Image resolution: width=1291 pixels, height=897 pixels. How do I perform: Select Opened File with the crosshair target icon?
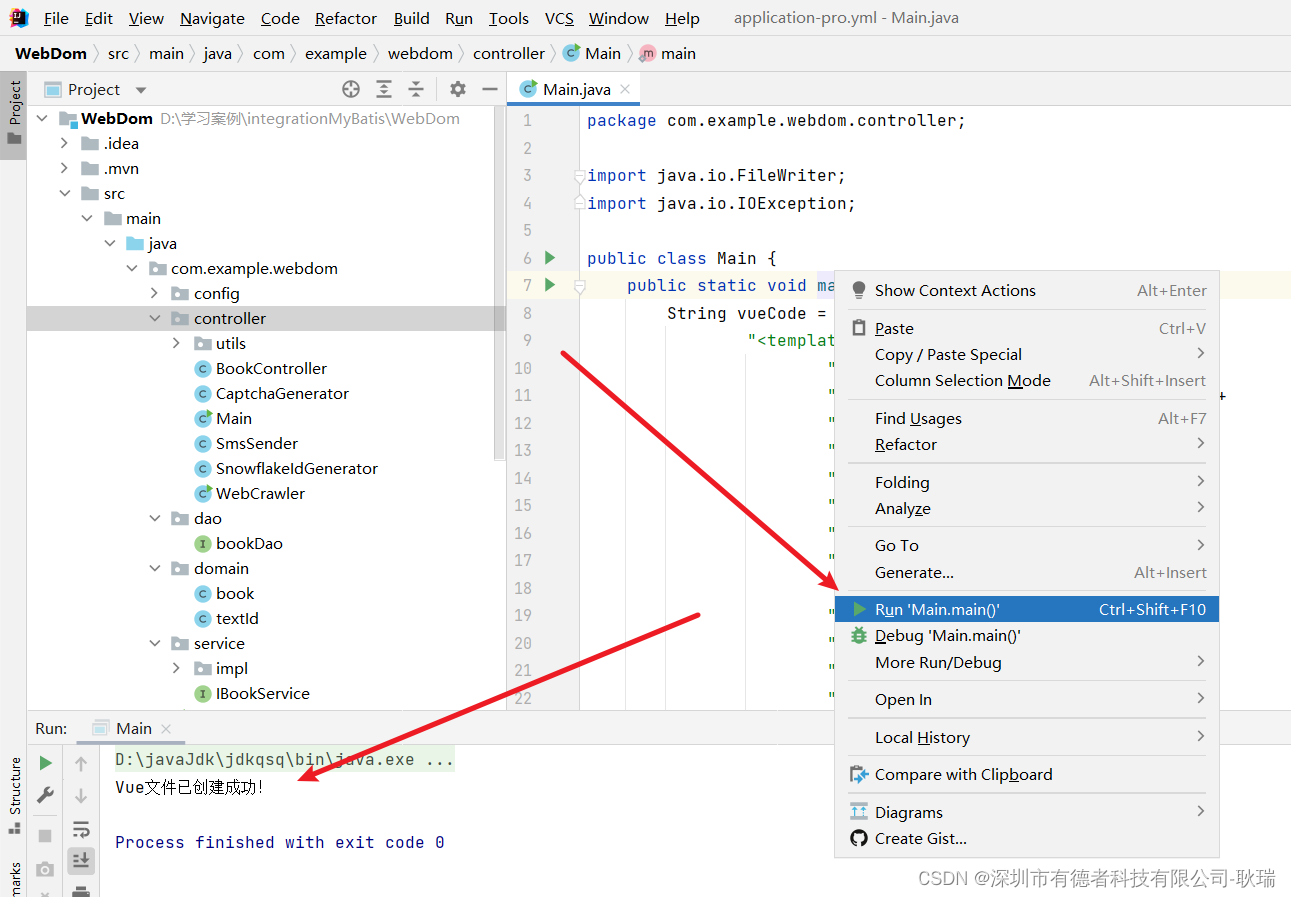coord(350,89)
